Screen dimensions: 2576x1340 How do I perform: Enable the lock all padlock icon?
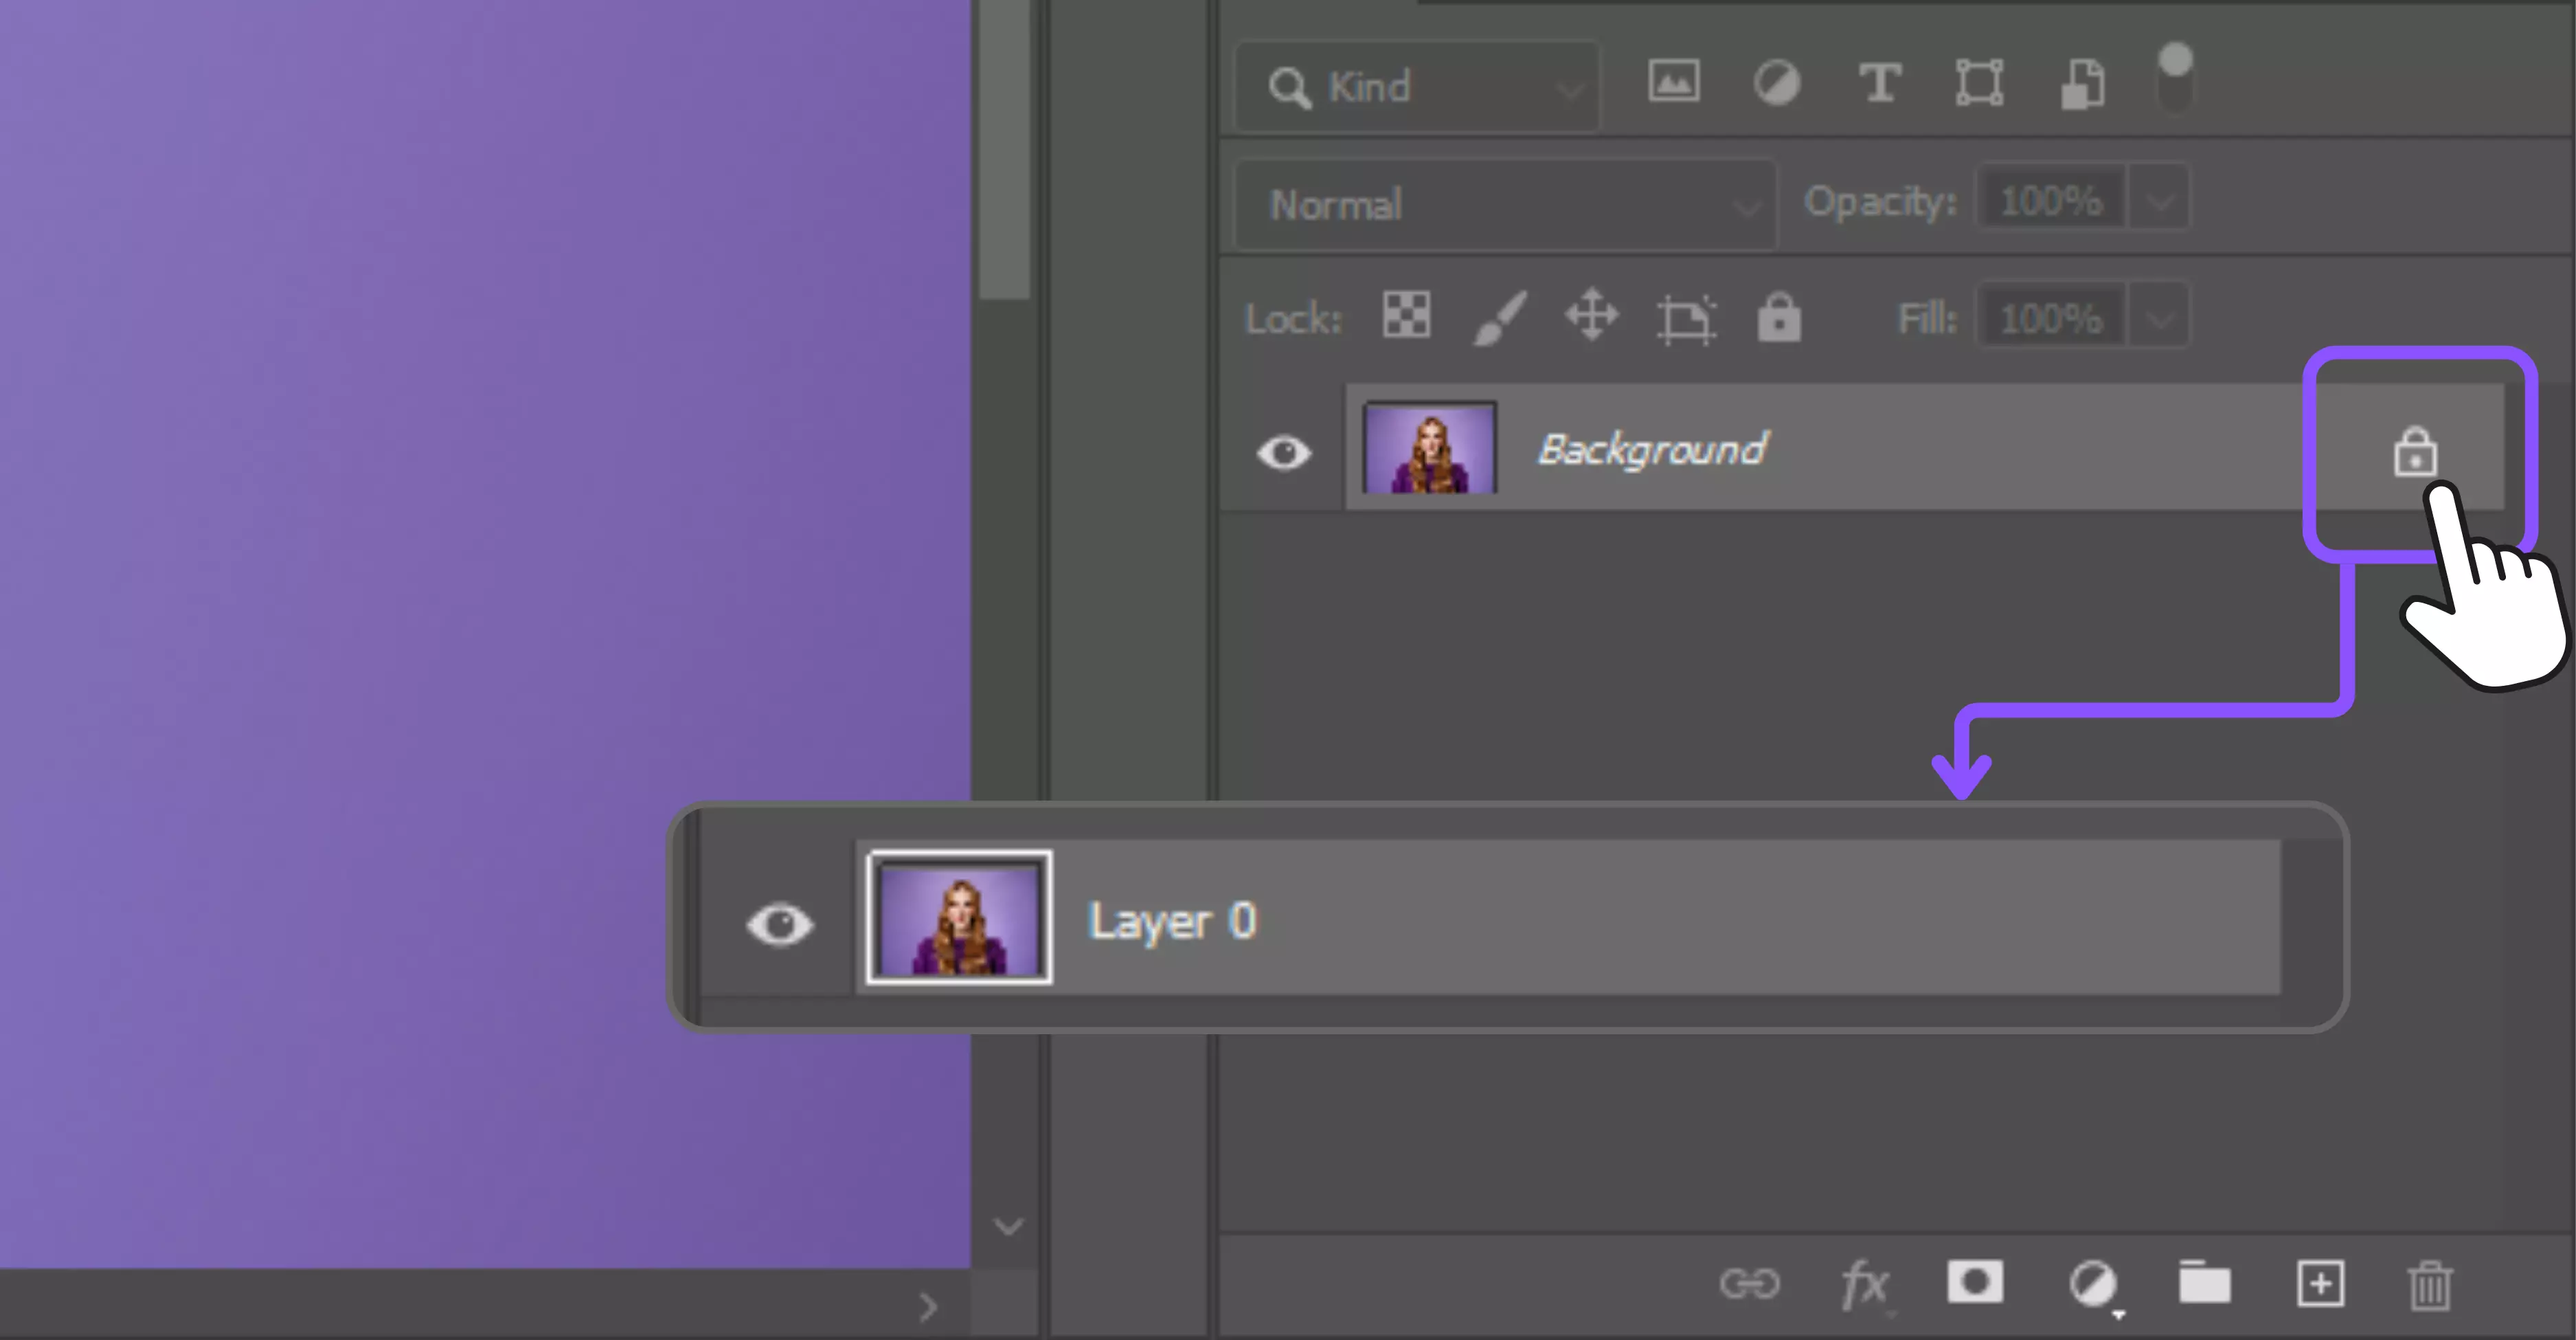click(1779, 317)
